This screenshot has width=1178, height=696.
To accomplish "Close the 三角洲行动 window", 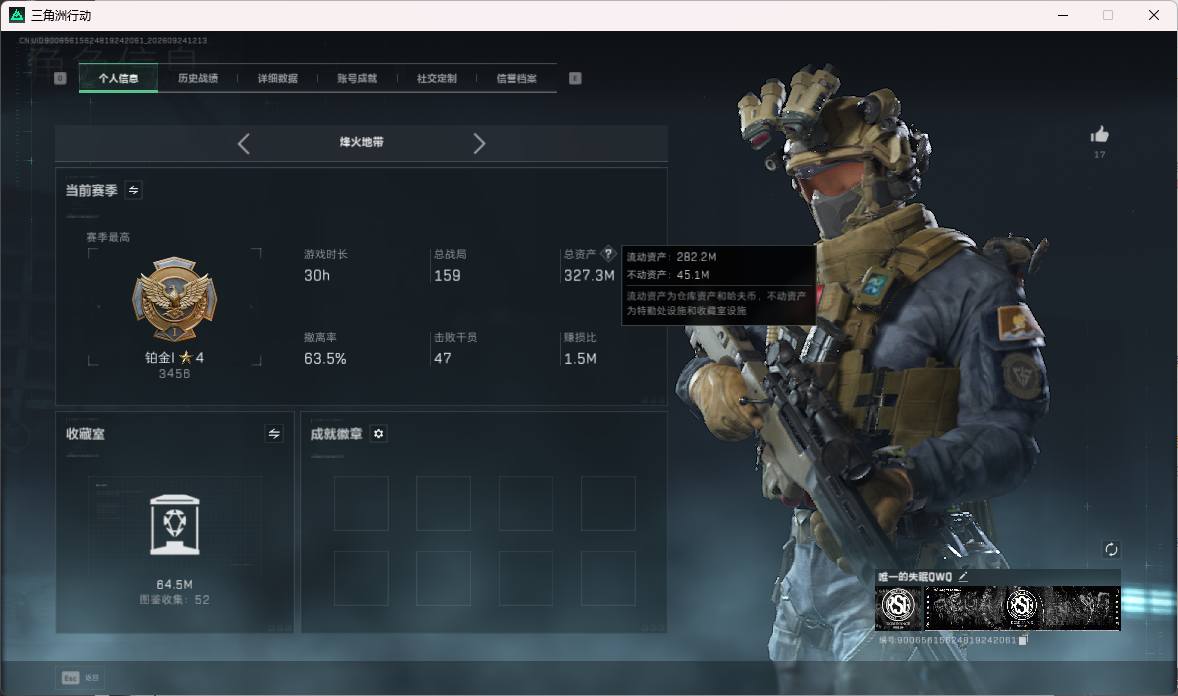I will tap(1154, 15).
